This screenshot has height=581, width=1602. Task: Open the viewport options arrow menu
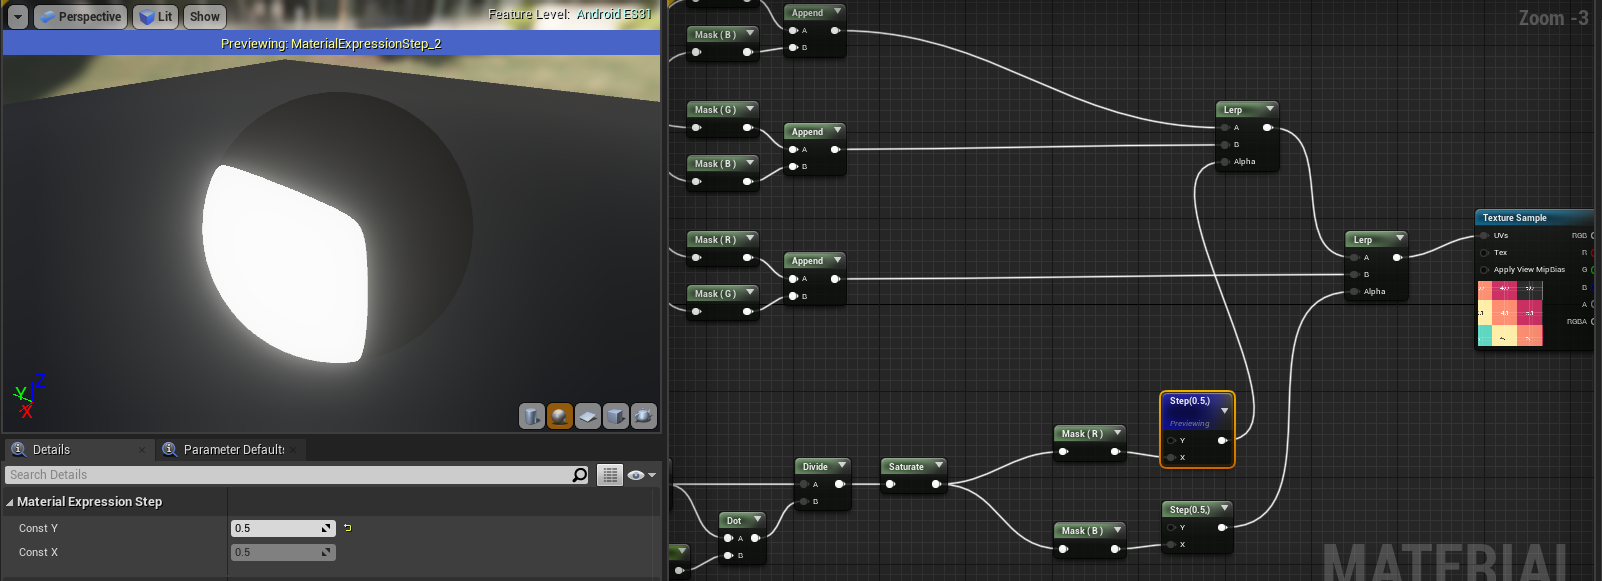coord(18,17)
